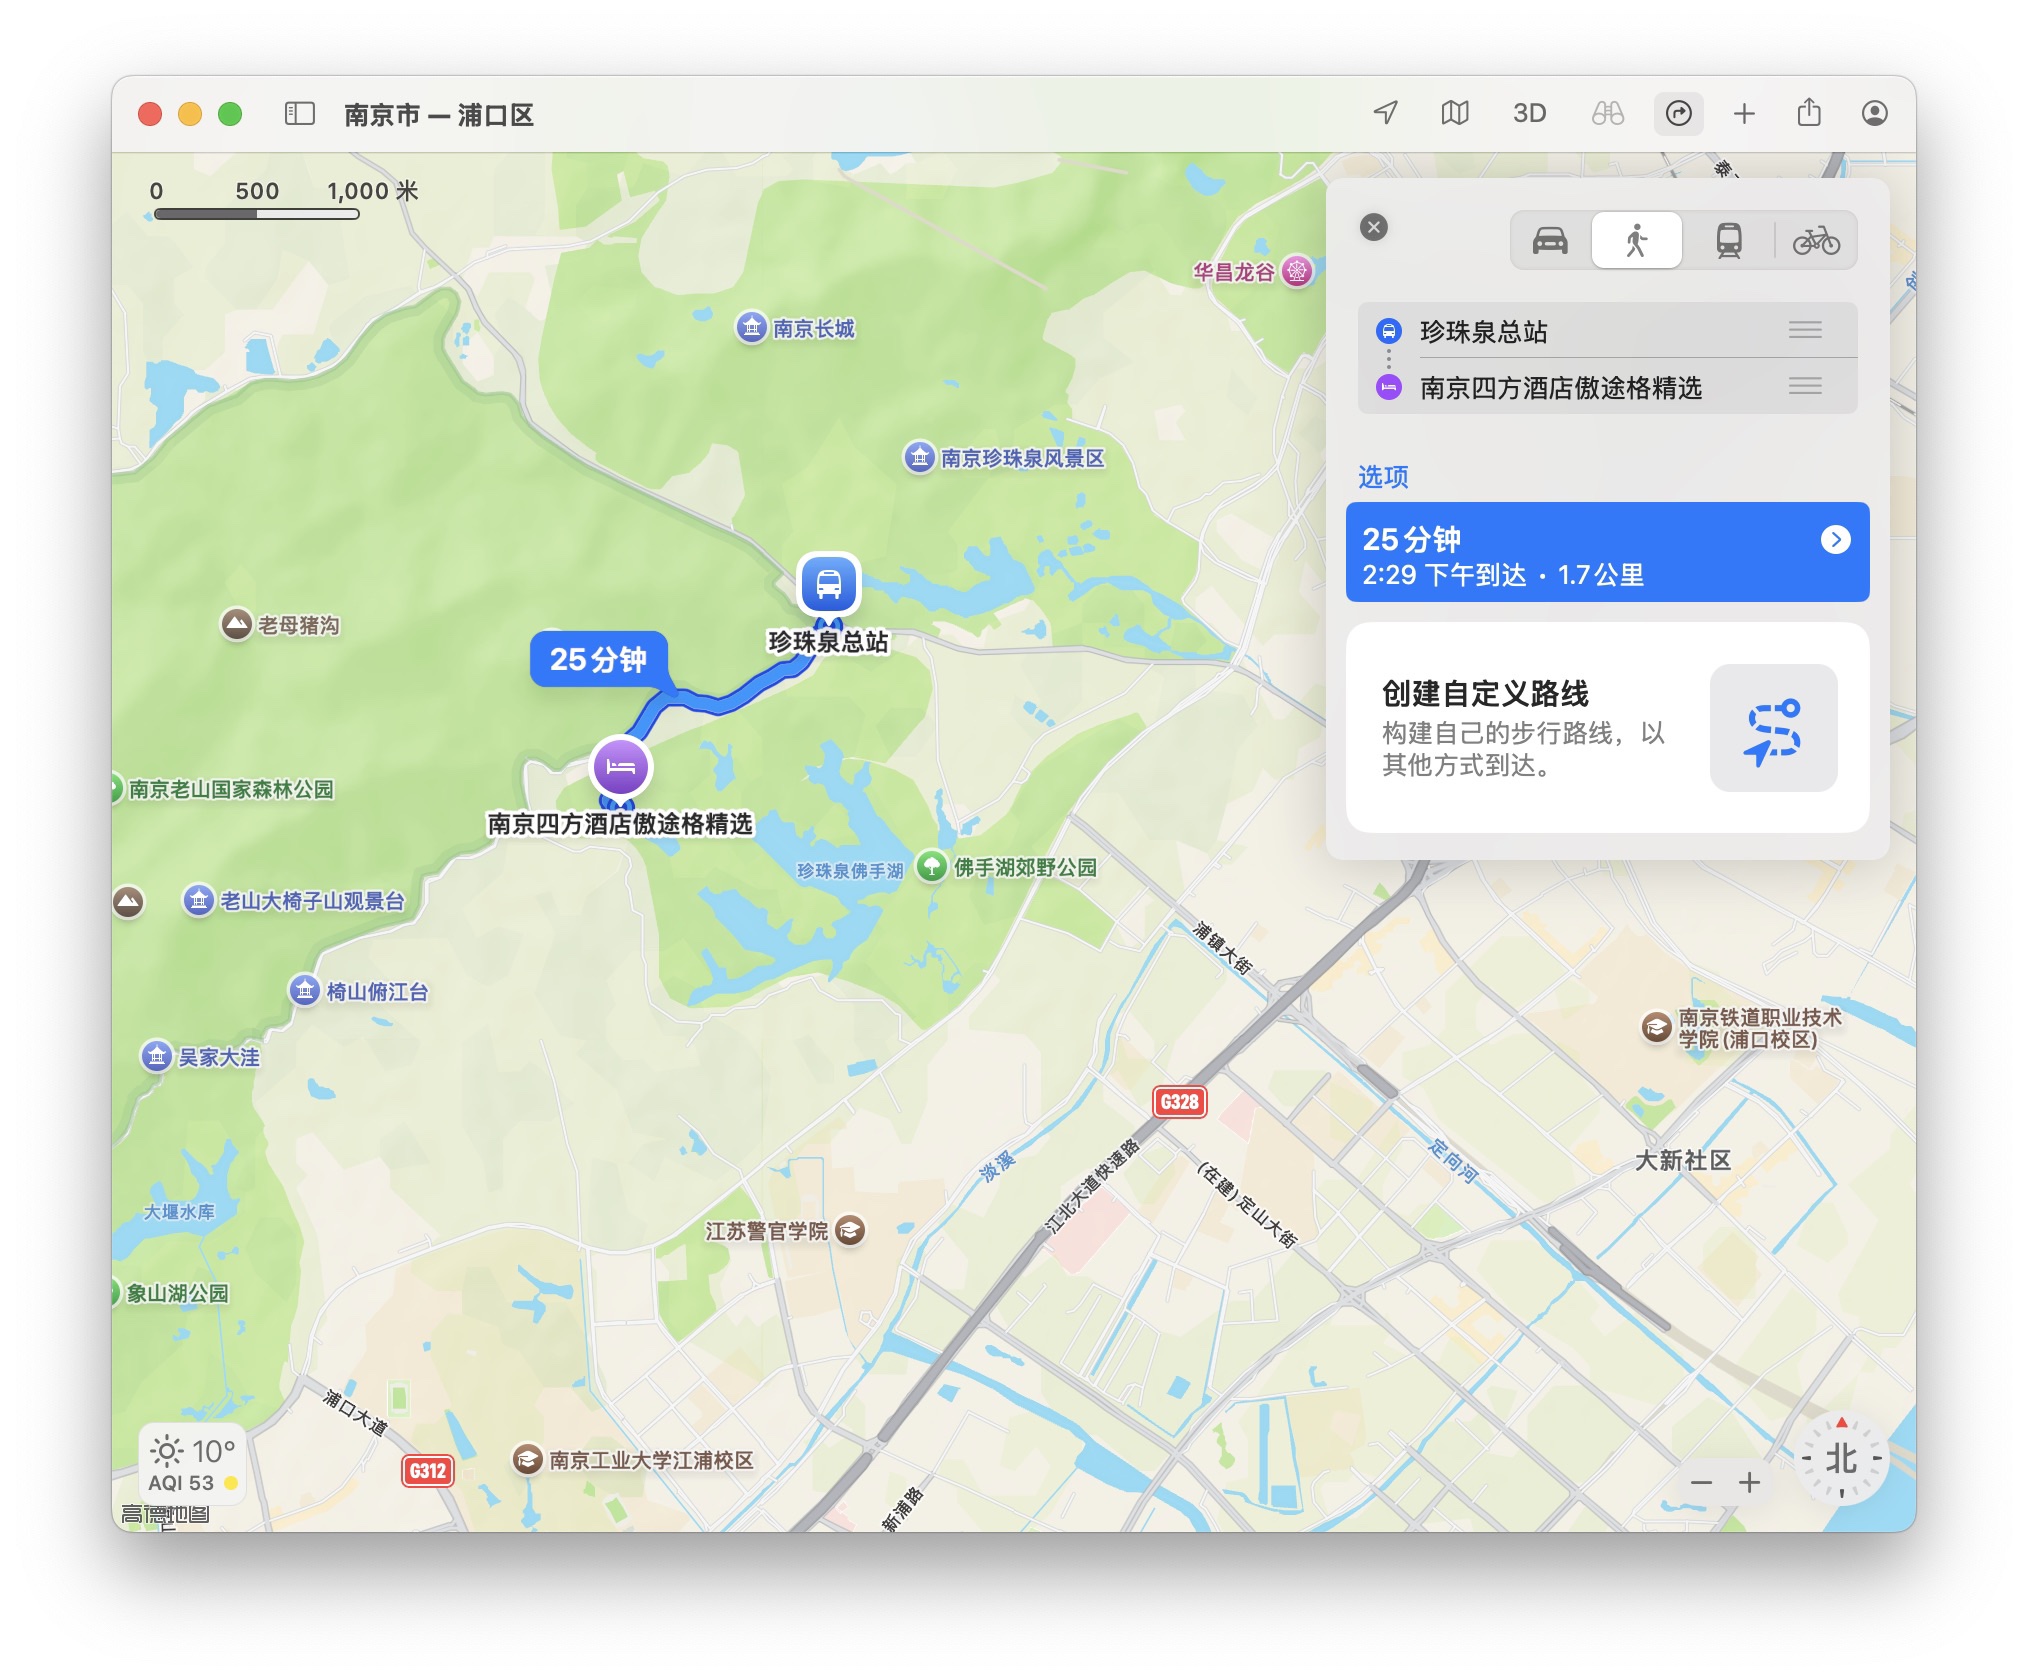Click the 南京四方酒店傲途格精选 map label

point(619,823)
